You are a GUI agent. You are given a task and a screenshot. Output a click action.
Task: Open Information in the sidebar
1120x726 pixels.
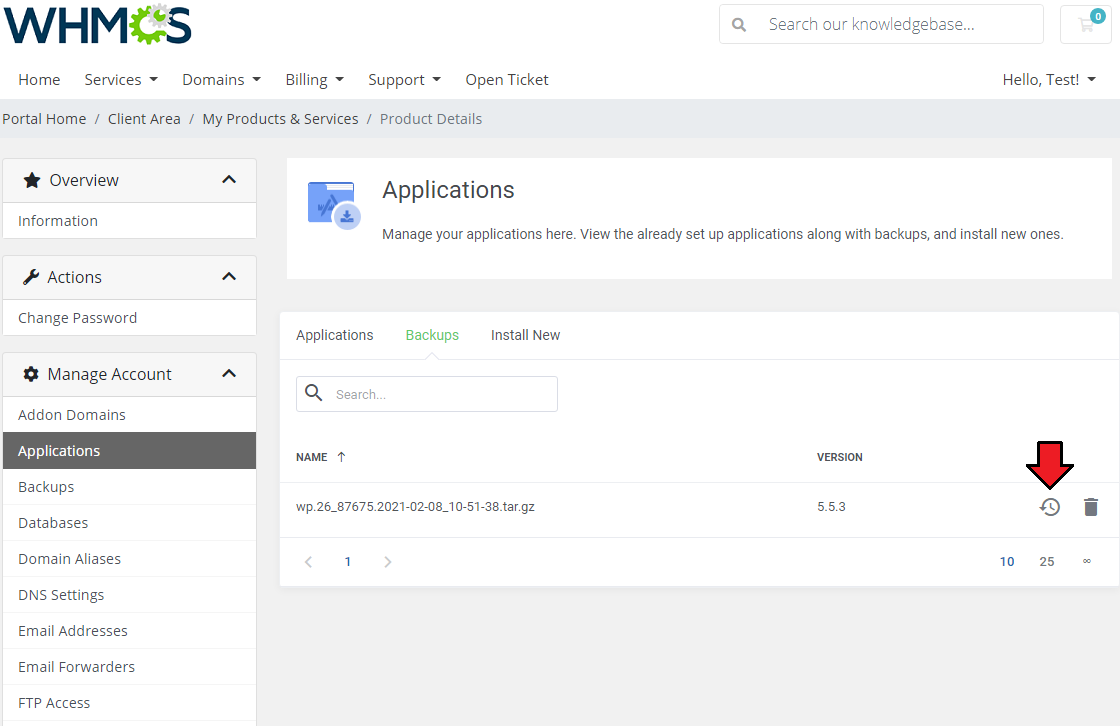pos(129,221)
